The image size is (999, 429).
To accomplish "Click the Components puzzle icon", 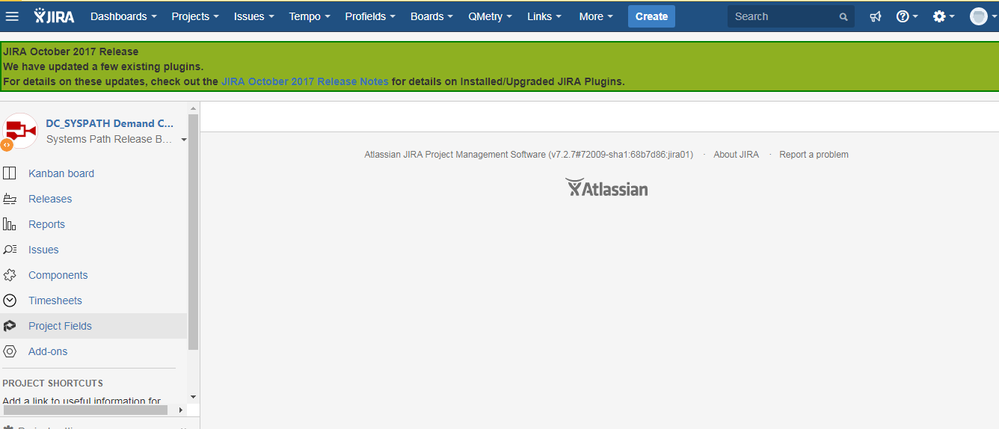I will click(10, 275).
